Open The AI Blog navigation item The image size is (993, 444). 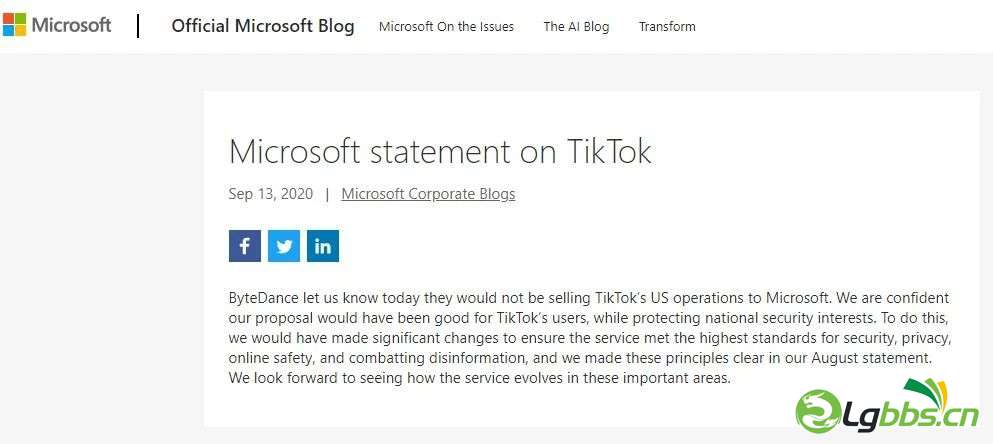tap(576, 27)
